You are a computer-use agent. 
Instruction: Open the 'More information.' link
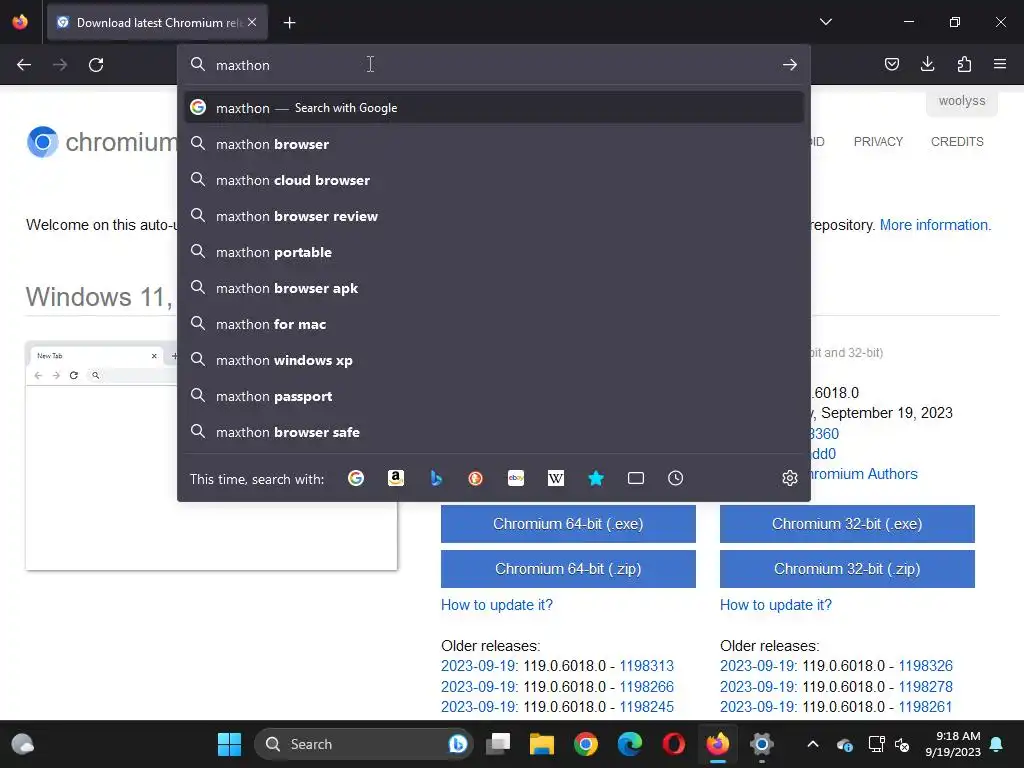(x=935, y=225)
